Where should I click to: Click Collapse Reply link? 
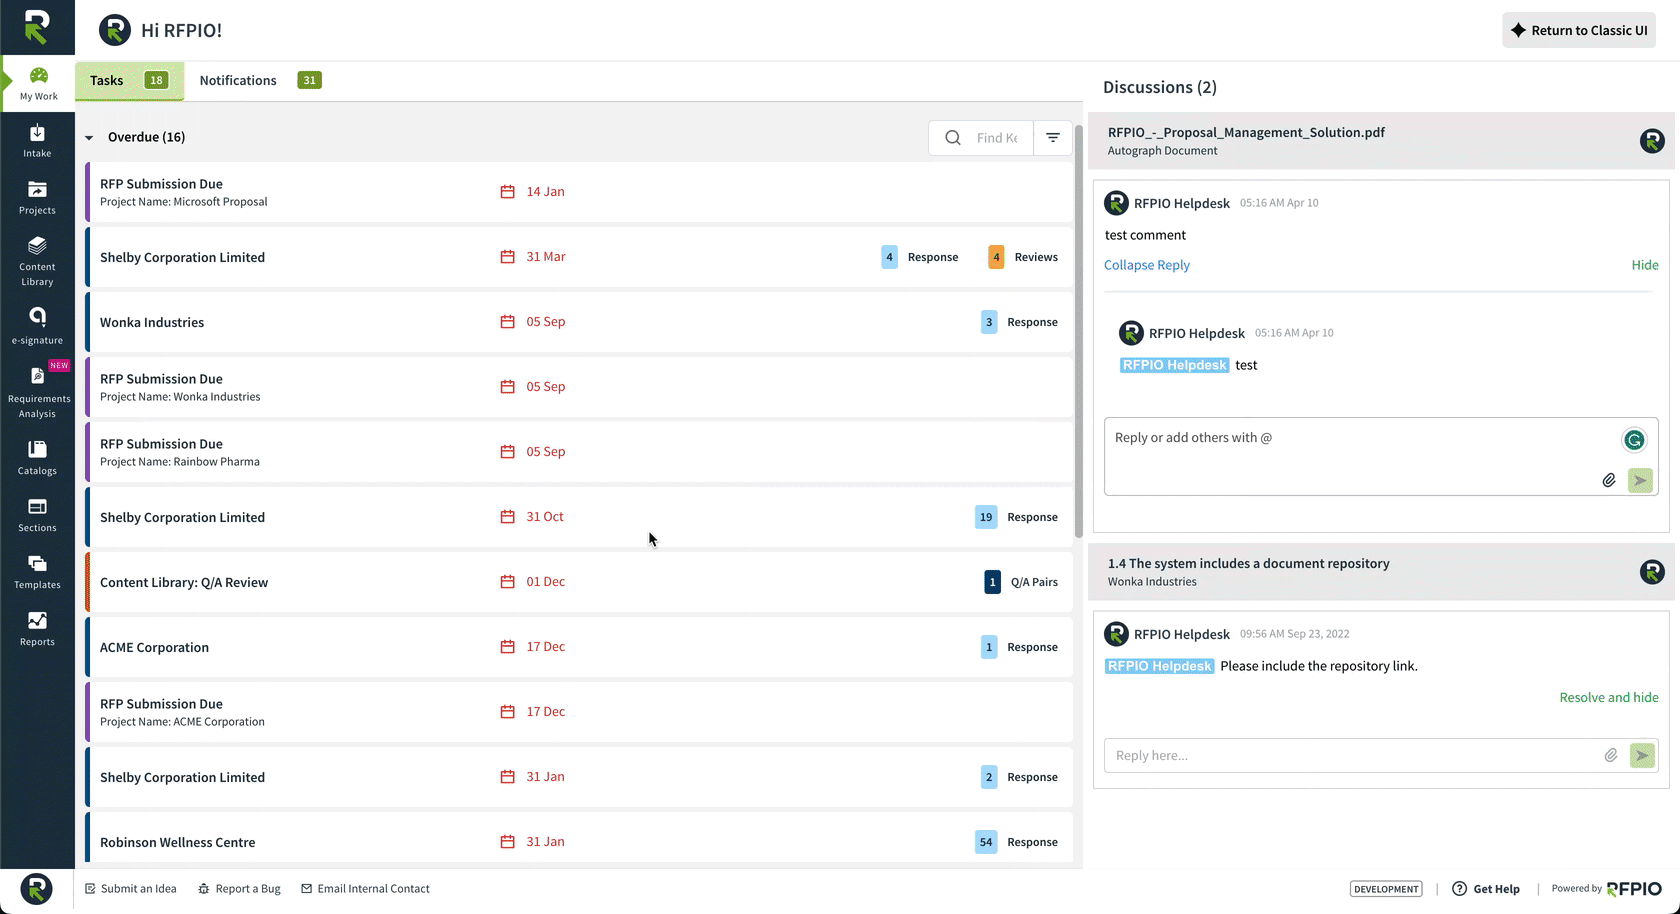(1147, 265)
